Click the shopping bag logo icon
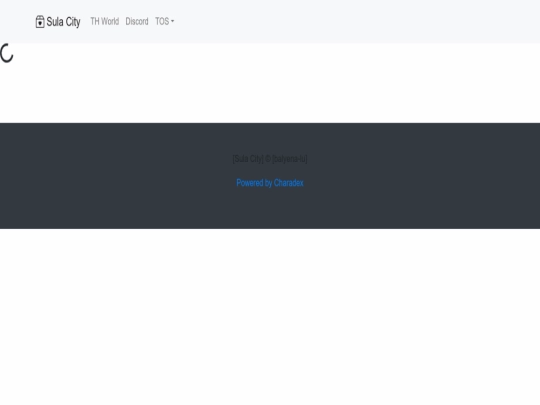Screen dimensions: 540x405 click(x=40, y=22)
